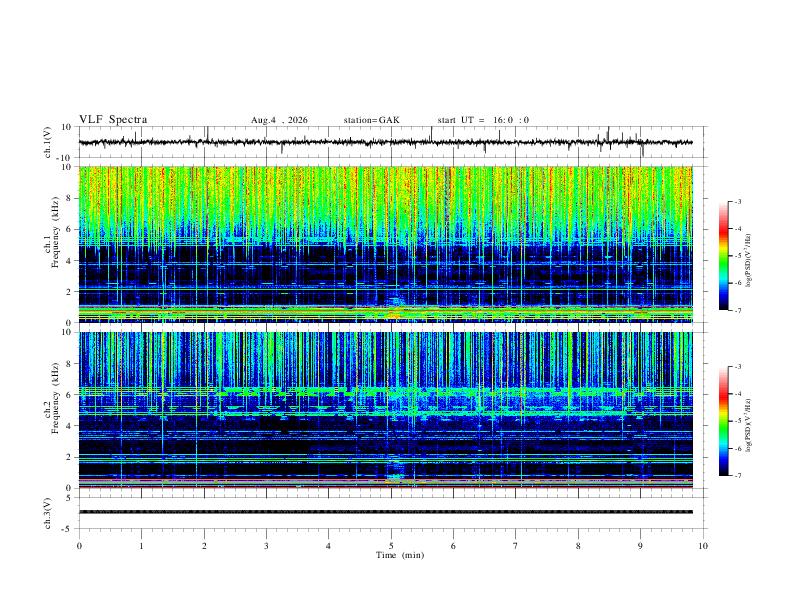Click the ch.3 (V) axis label

pos(47,513)
